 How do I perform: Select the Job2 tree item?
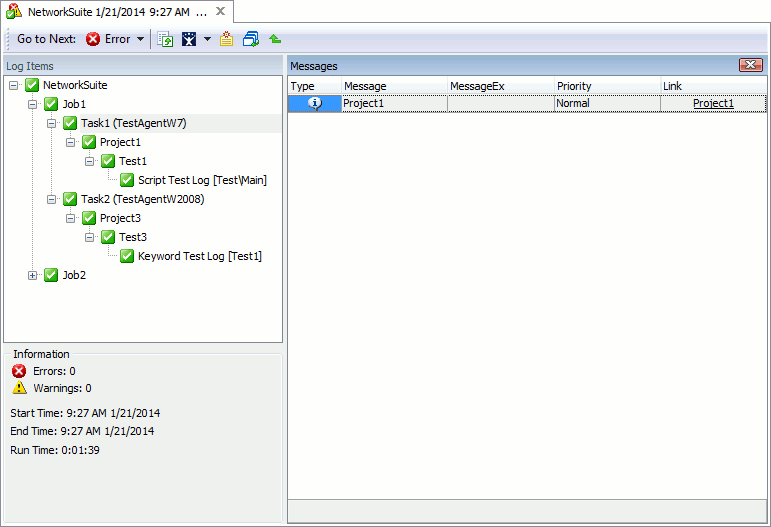(x=74, y=275)
